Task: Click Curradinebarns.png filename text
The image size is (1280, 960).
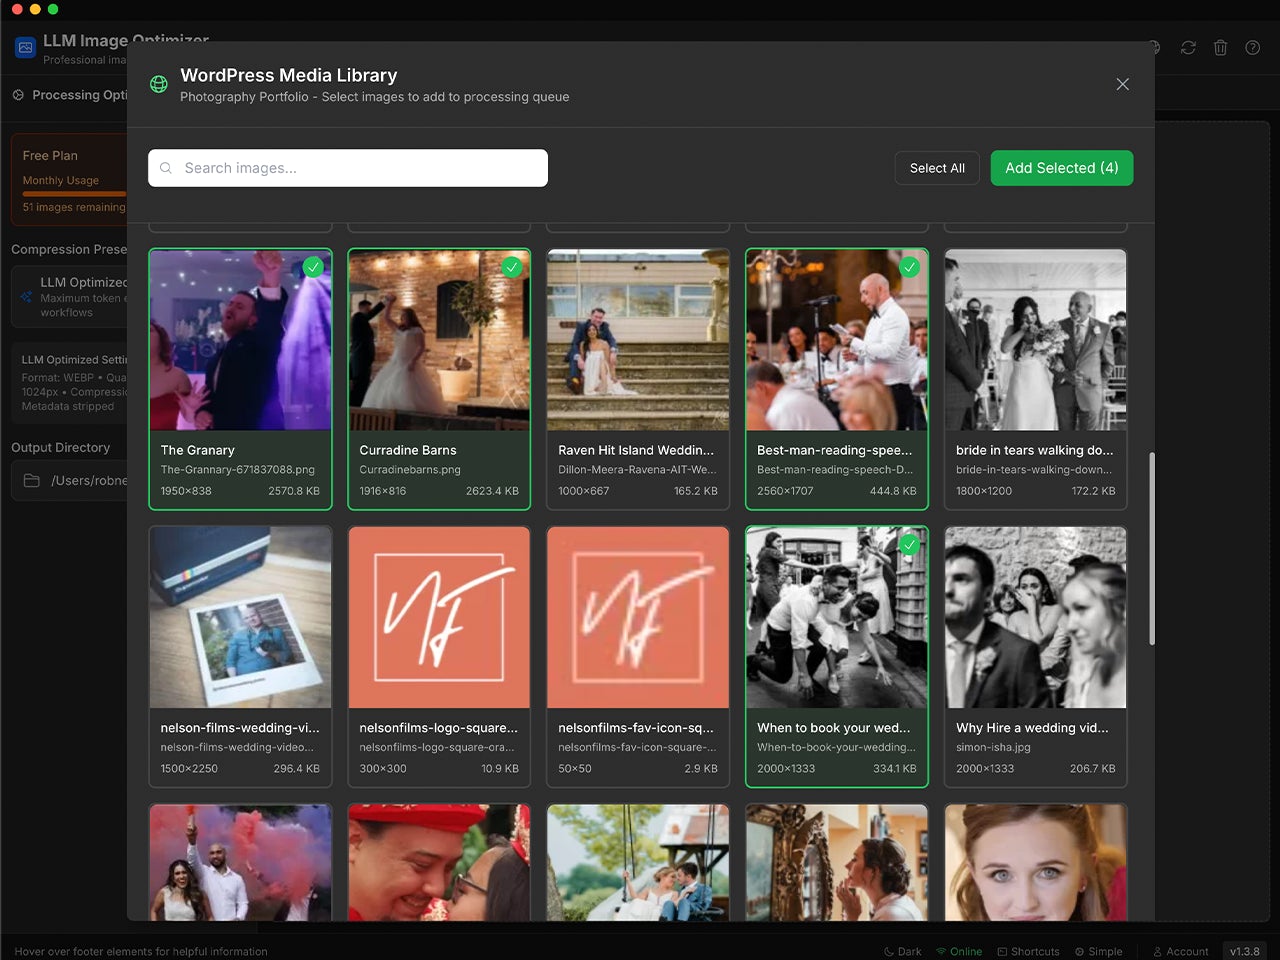Action: point(410,470)
